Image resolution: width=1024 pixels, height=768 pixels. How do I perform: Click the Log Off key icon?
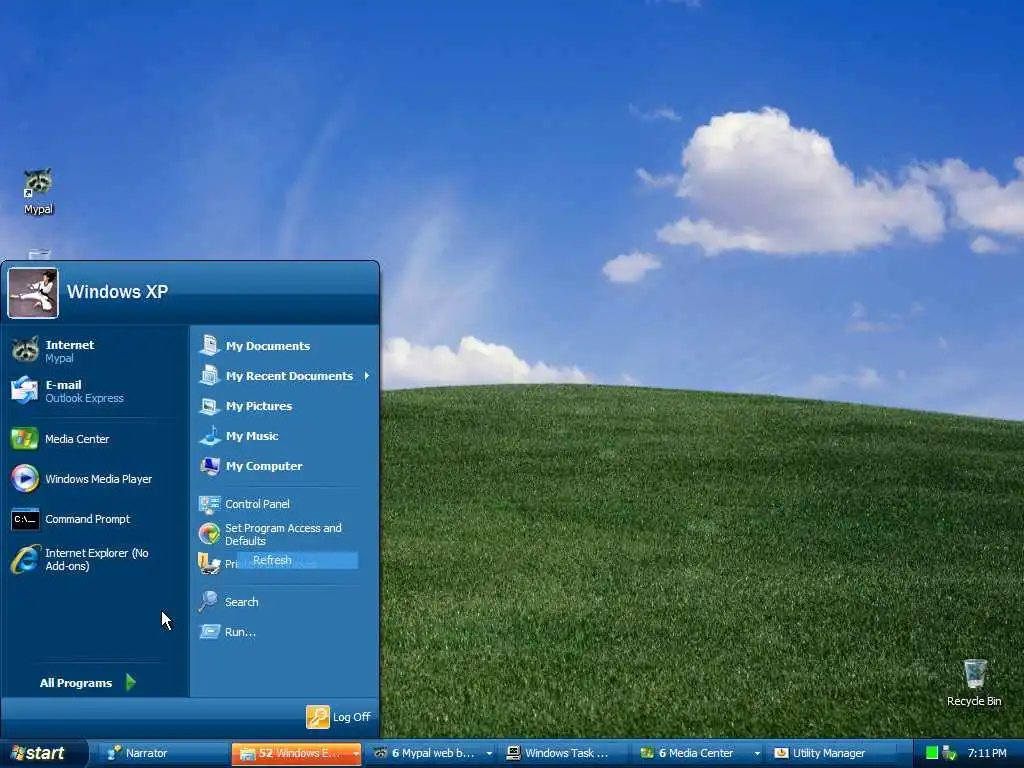click(318, 716)
